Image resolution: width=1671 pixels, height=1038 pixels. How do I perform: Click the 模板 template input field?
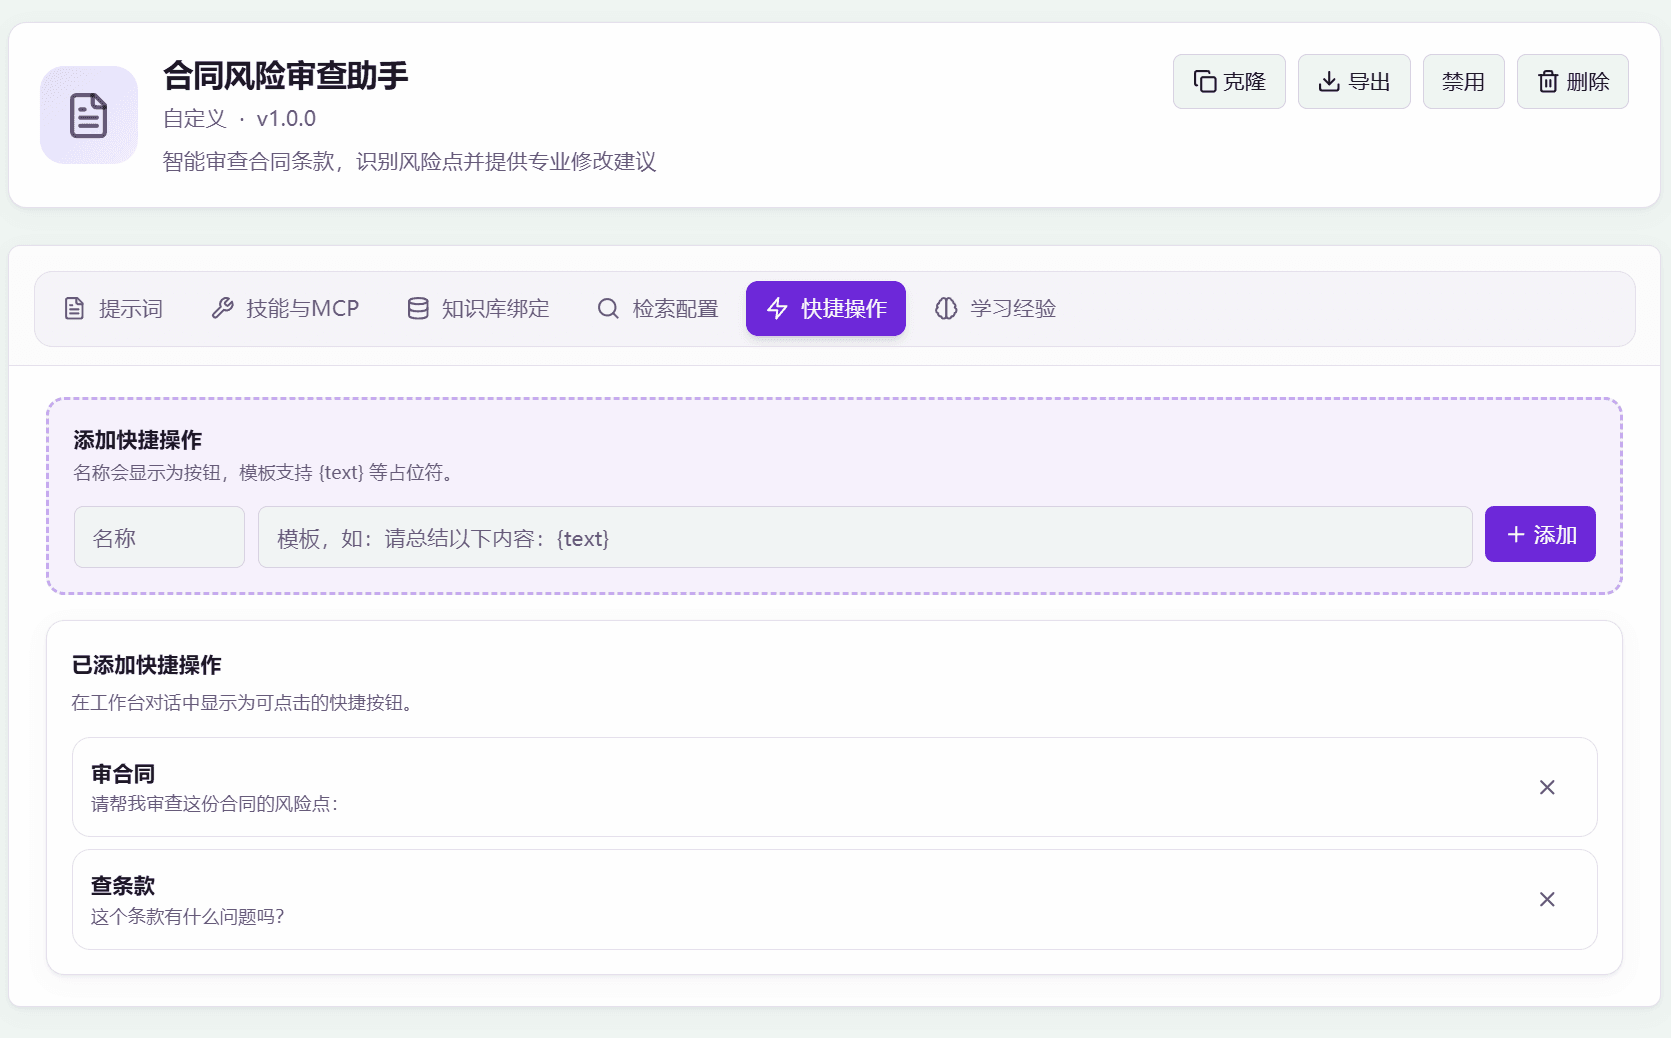tap(865, 537)
